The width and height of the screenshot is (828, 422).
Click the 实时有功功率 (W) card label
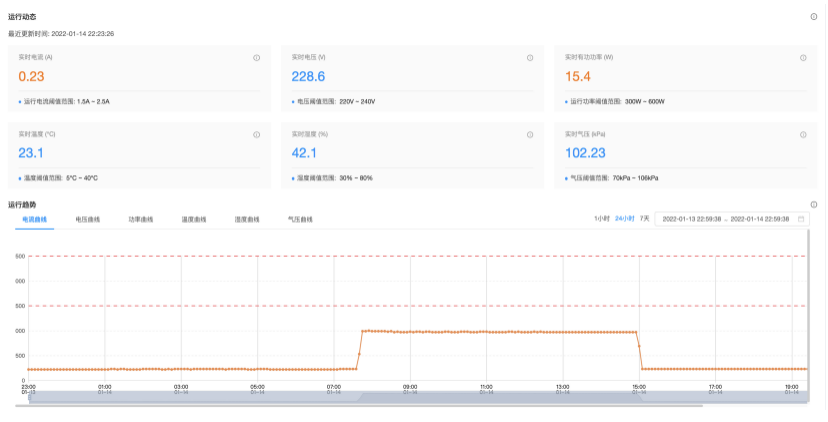[x=589, y=57]
